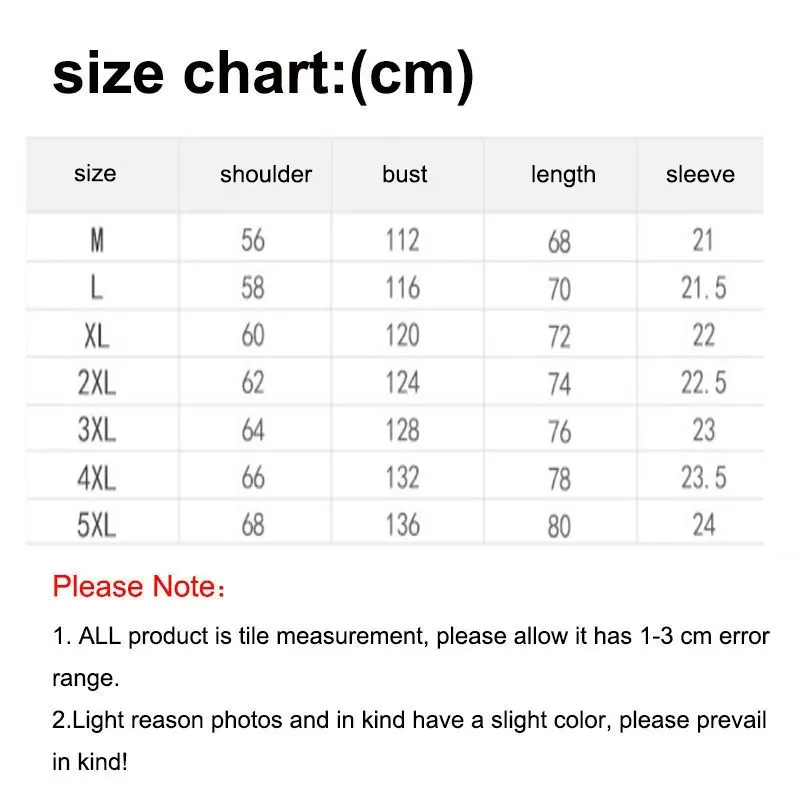The image size is (800, 800).
Task: Click the "size" column header
Action: click(95, 174)
